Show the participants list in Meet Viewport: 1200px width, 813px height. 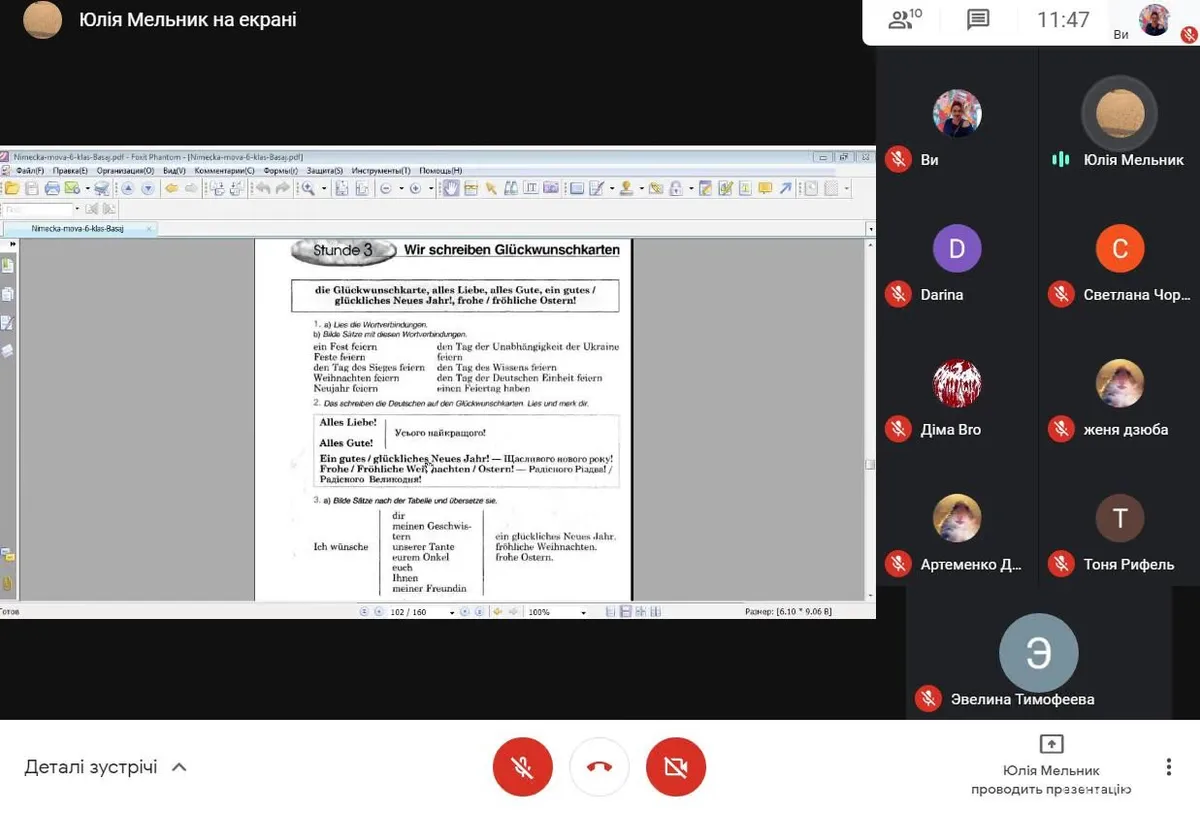coord(904,19)
